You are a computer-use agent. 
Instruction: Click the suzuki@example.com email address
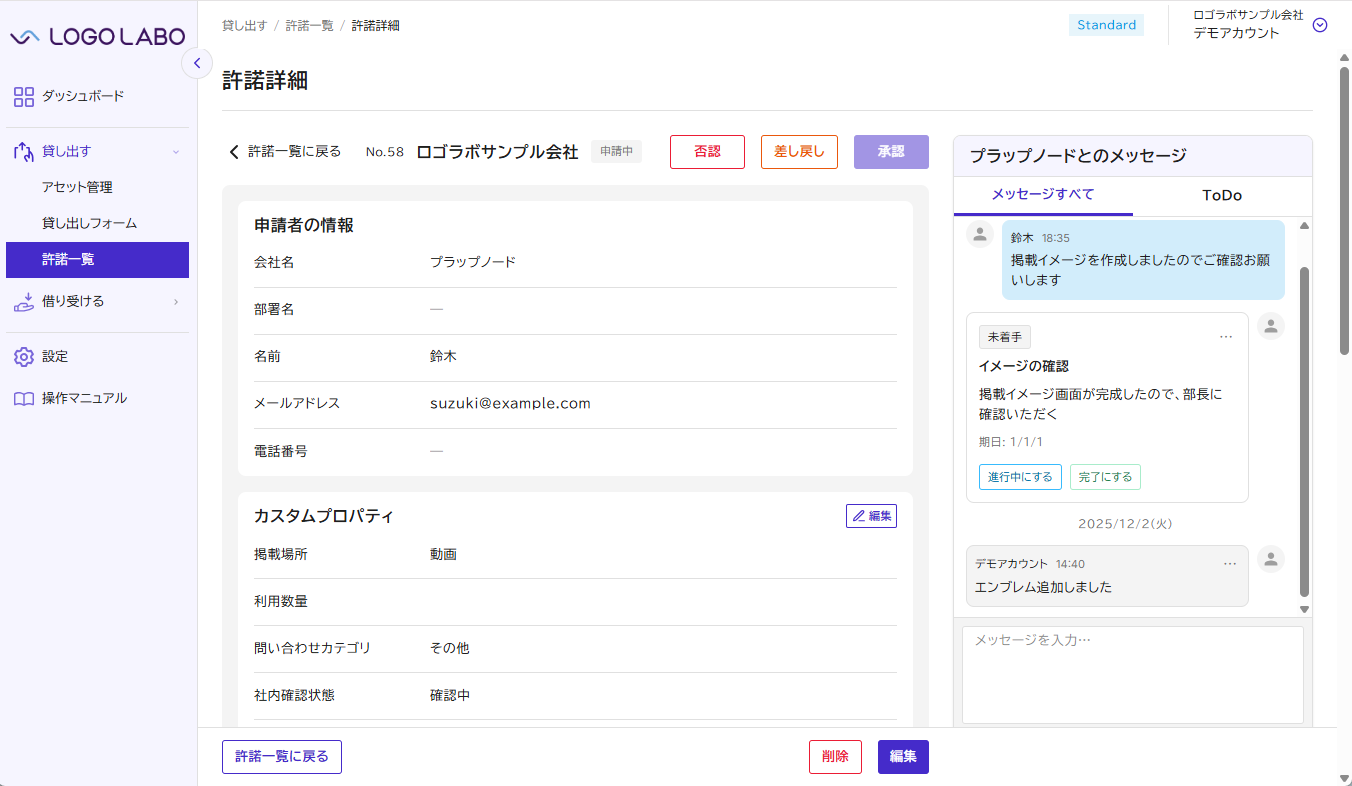tap(510, 404)
